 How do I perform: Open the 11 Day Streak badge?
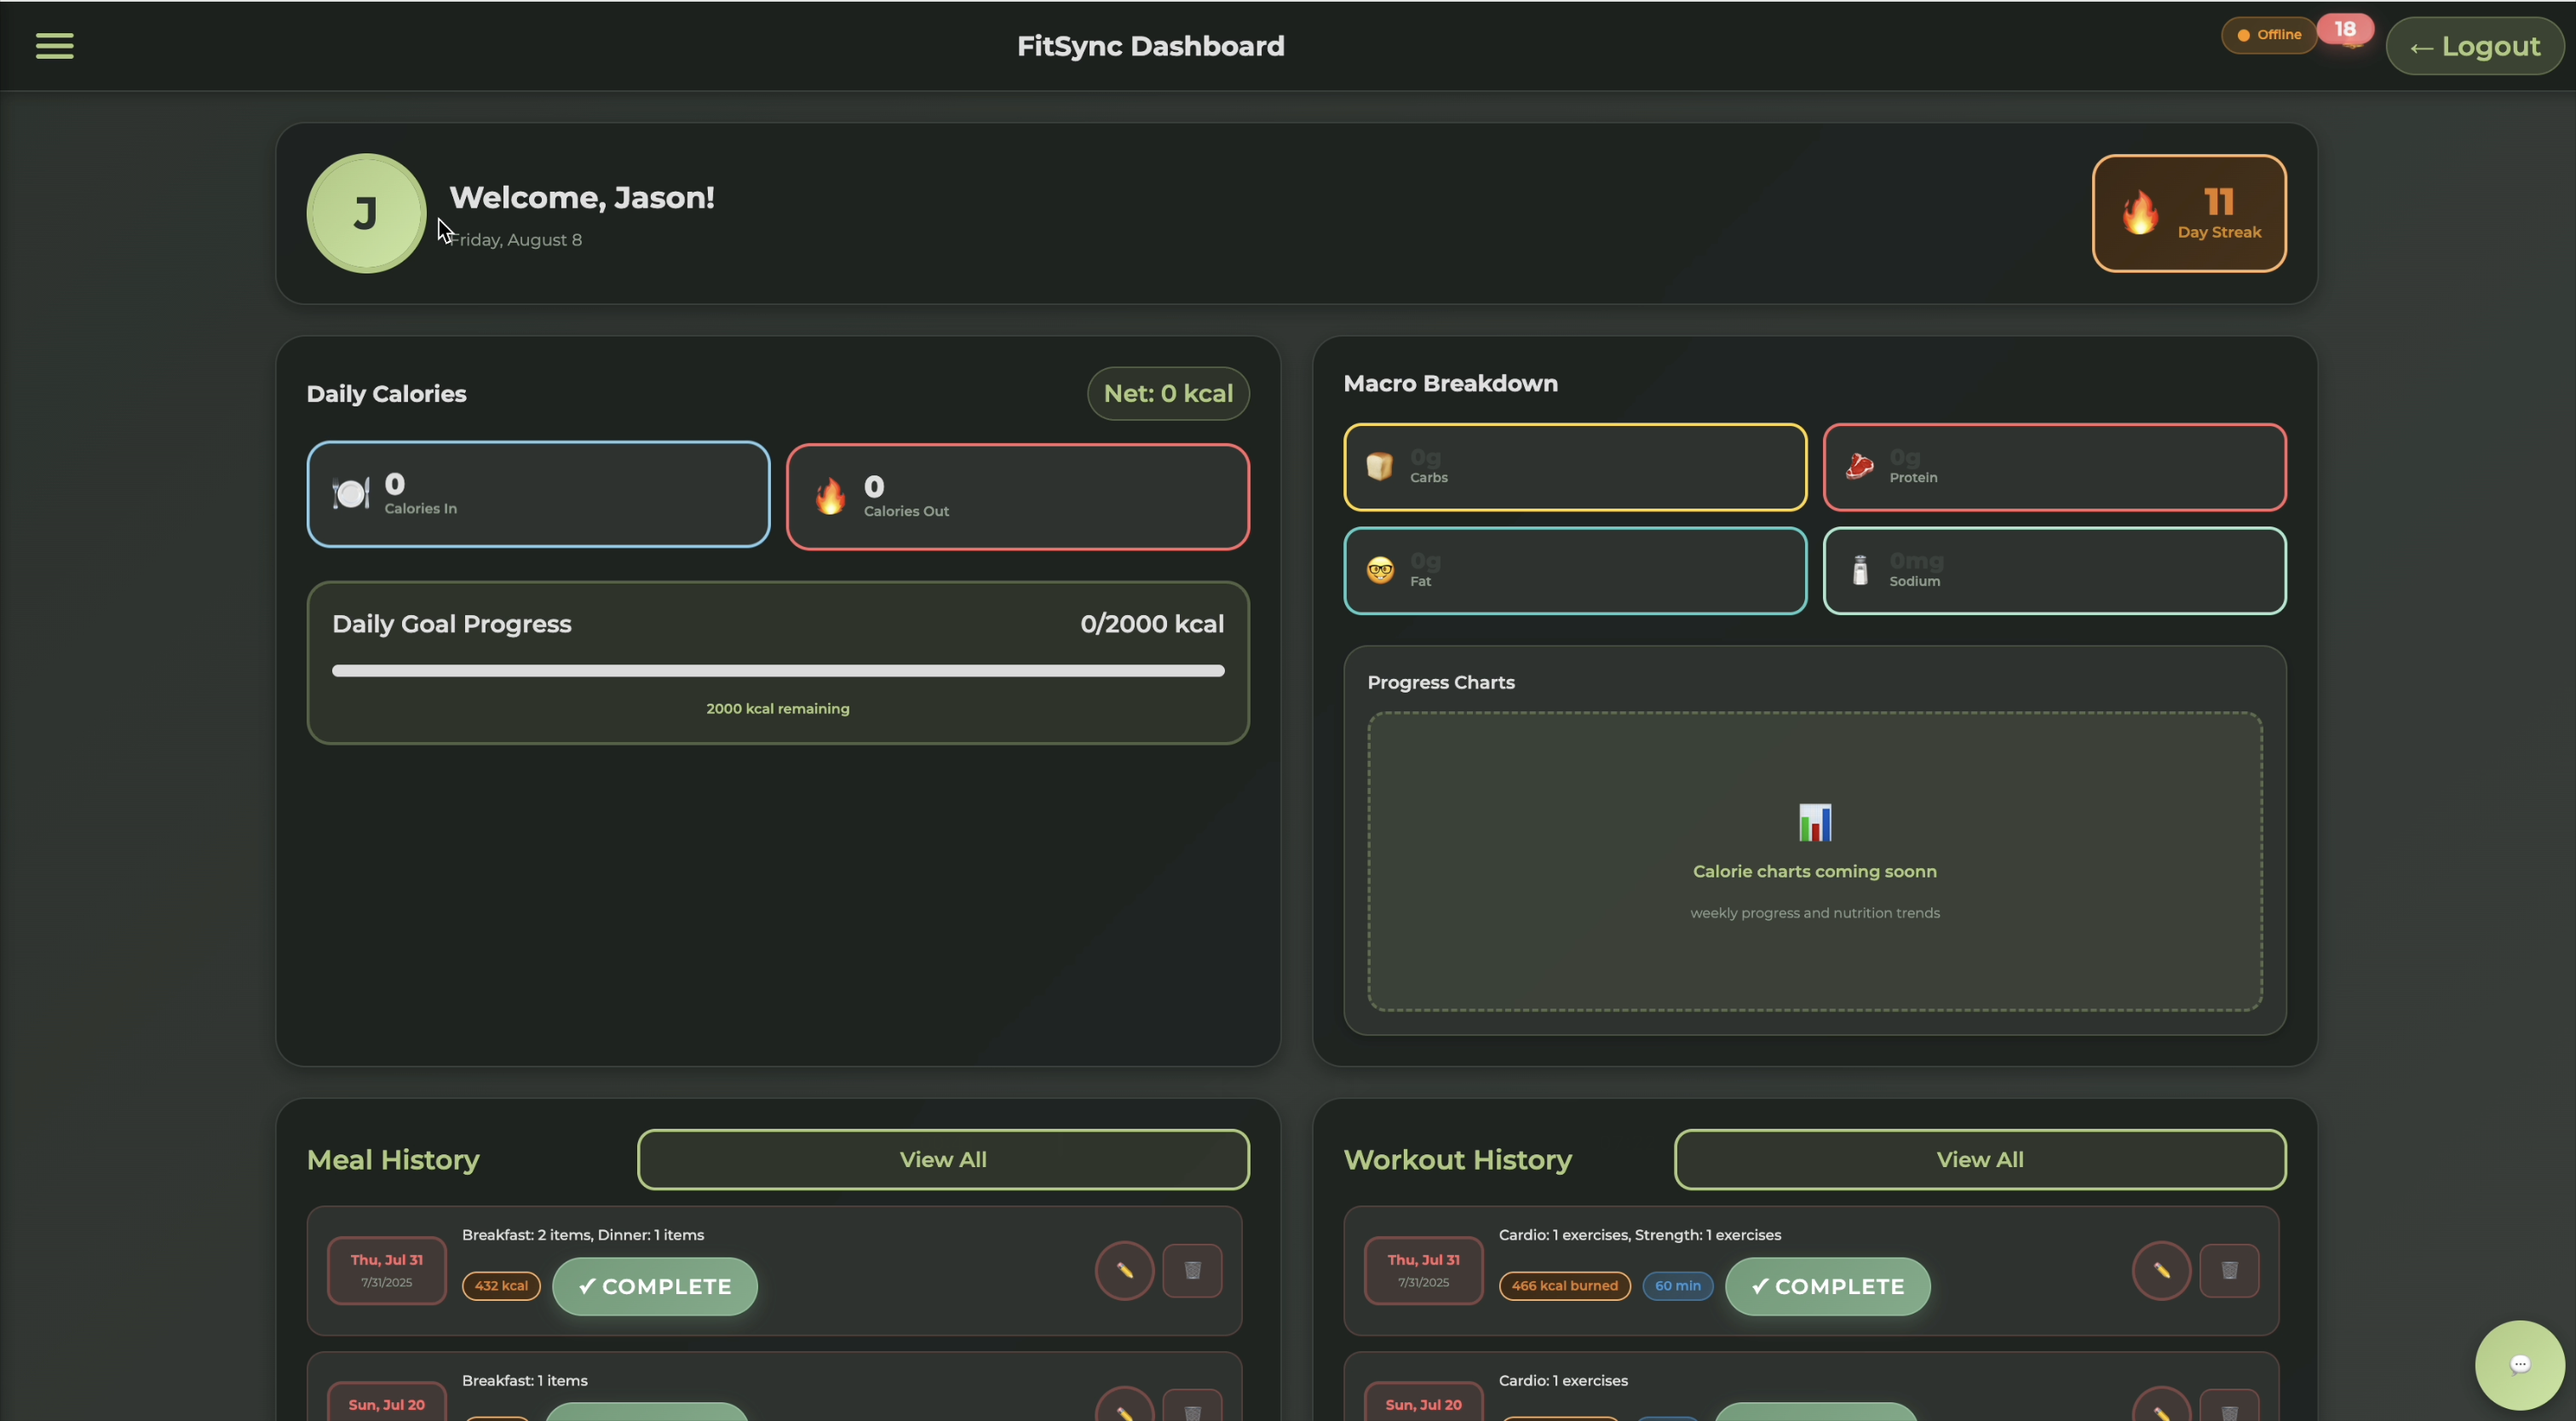click(2188, 213)
